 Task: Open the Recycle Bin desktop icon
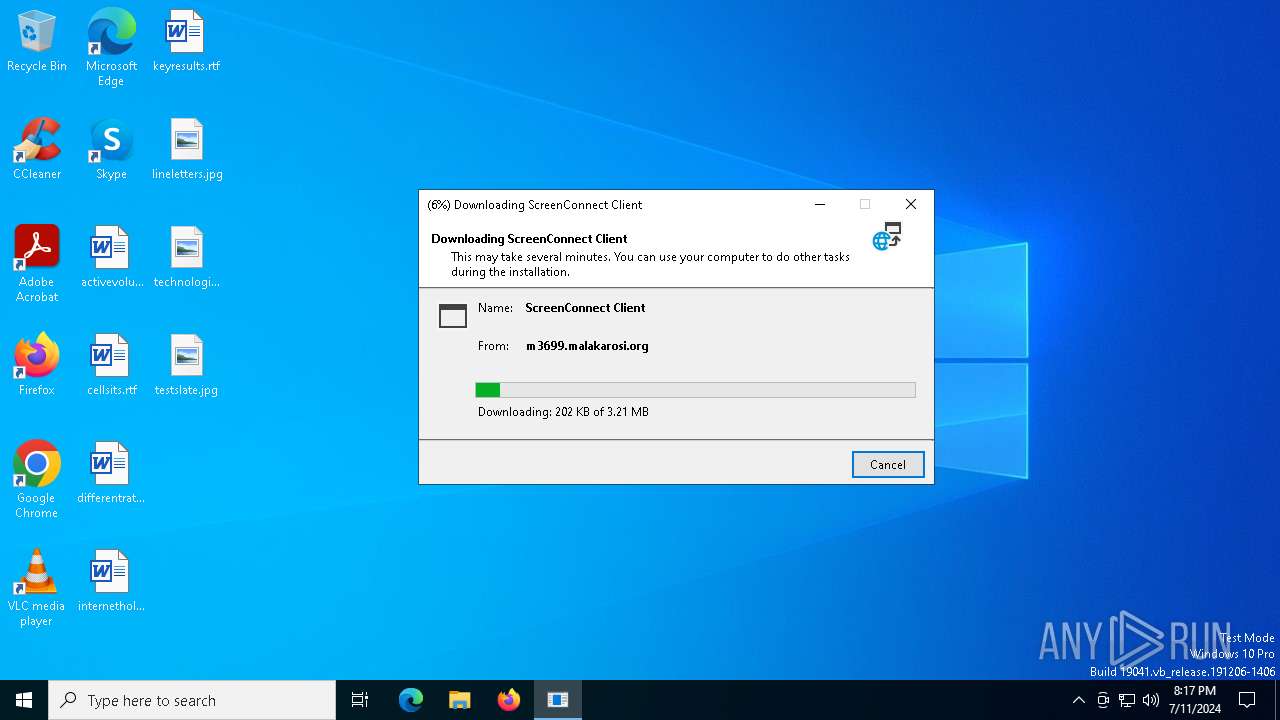(37, 42)
